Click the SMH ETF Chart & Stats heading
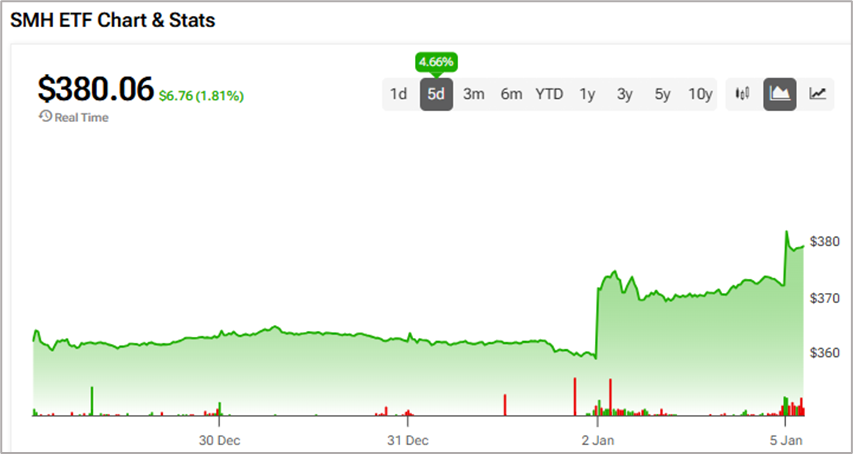 [112, 20]
